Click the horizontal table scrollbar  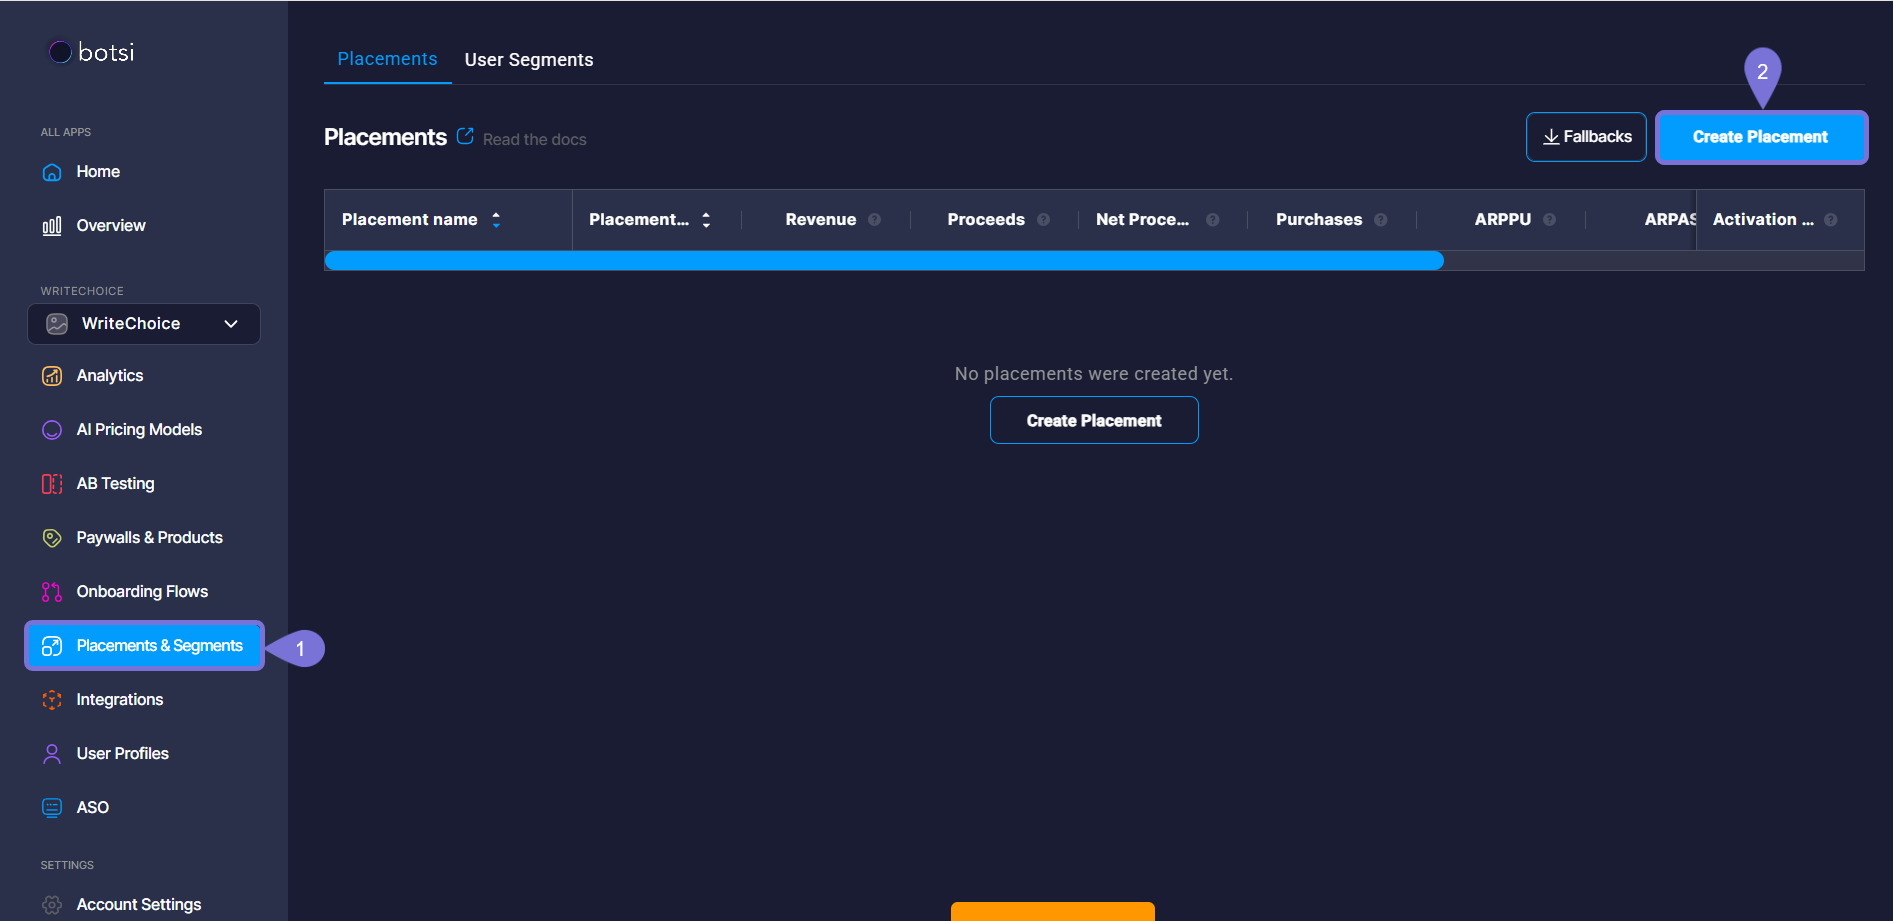point(884,261)
